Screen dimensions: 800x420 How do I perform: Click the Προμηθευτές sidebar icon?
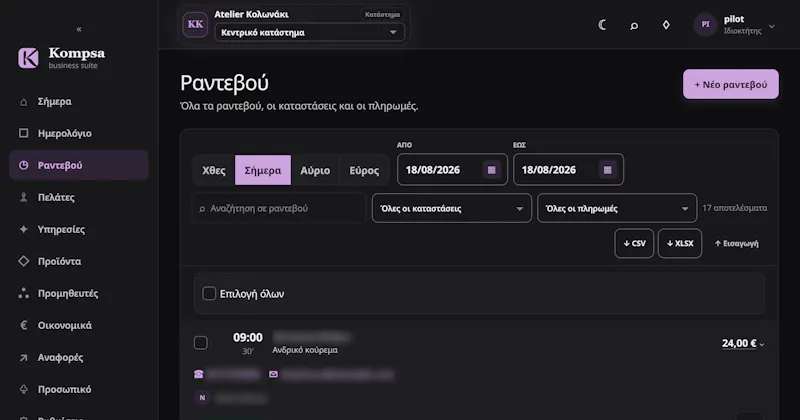click(23, 293)
